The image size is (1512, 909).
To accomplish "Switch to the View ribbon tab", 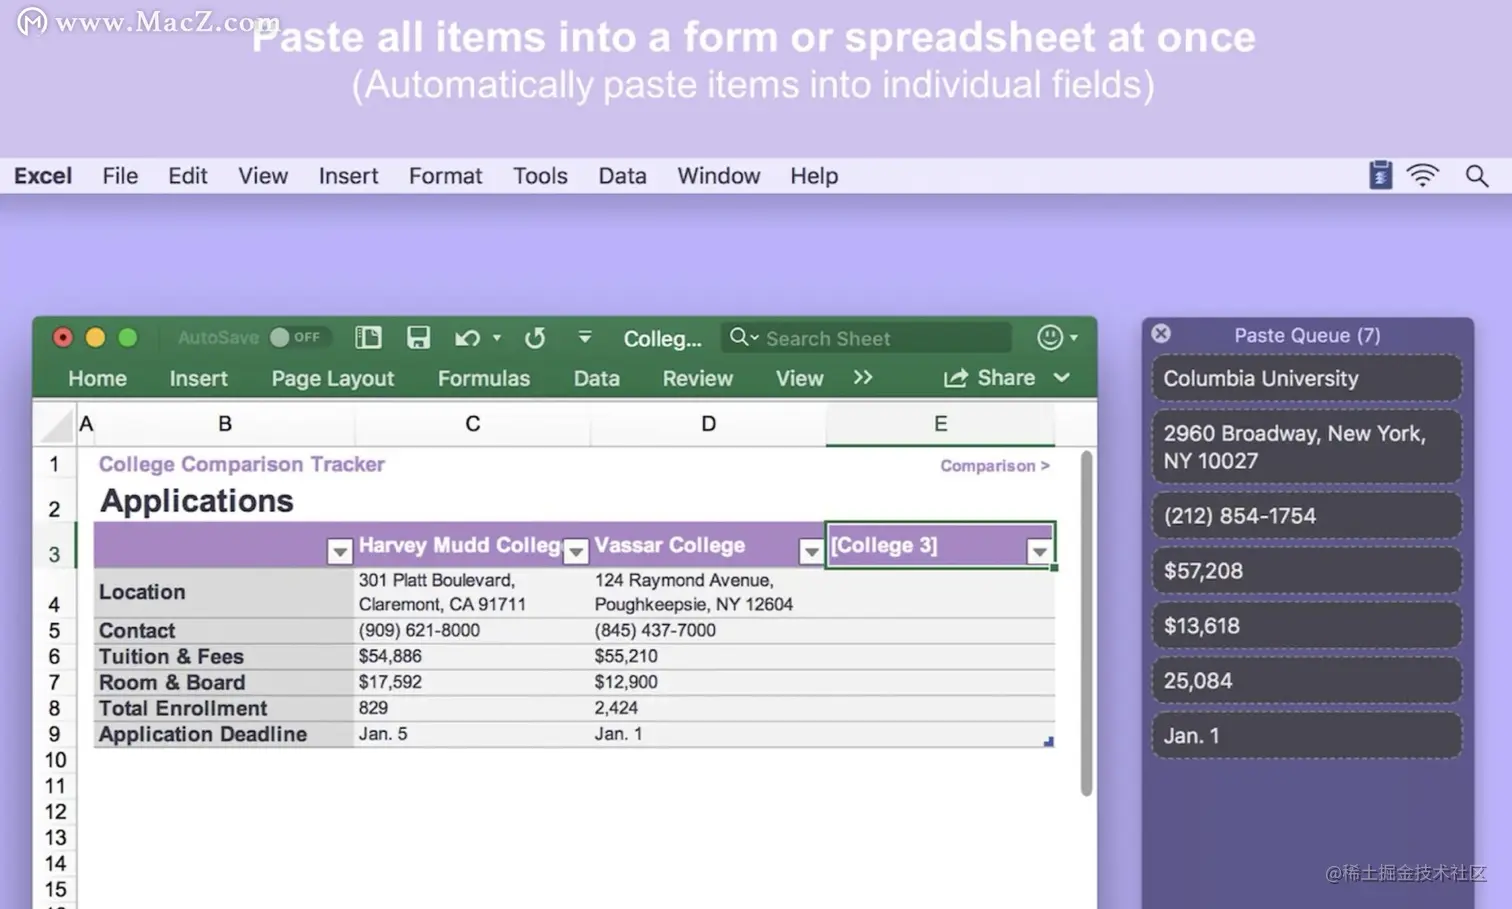I will coord(799,378).
